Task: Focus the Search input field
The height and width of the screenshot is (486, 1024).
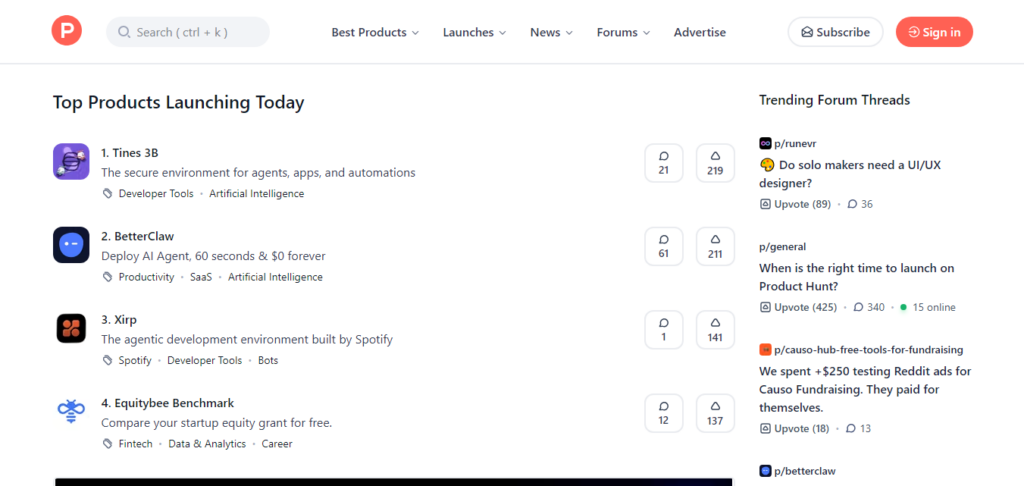Action: point(187,32)
